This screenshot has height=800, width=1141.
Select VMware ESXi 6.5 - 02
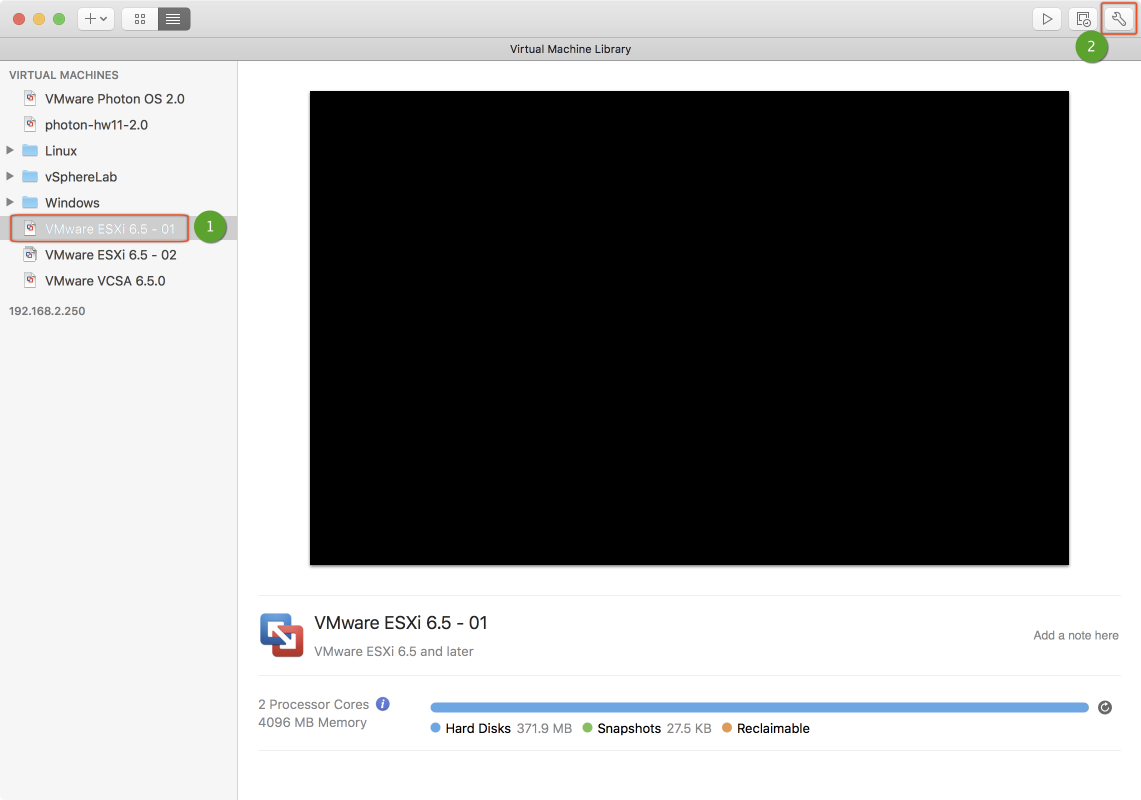110,255
